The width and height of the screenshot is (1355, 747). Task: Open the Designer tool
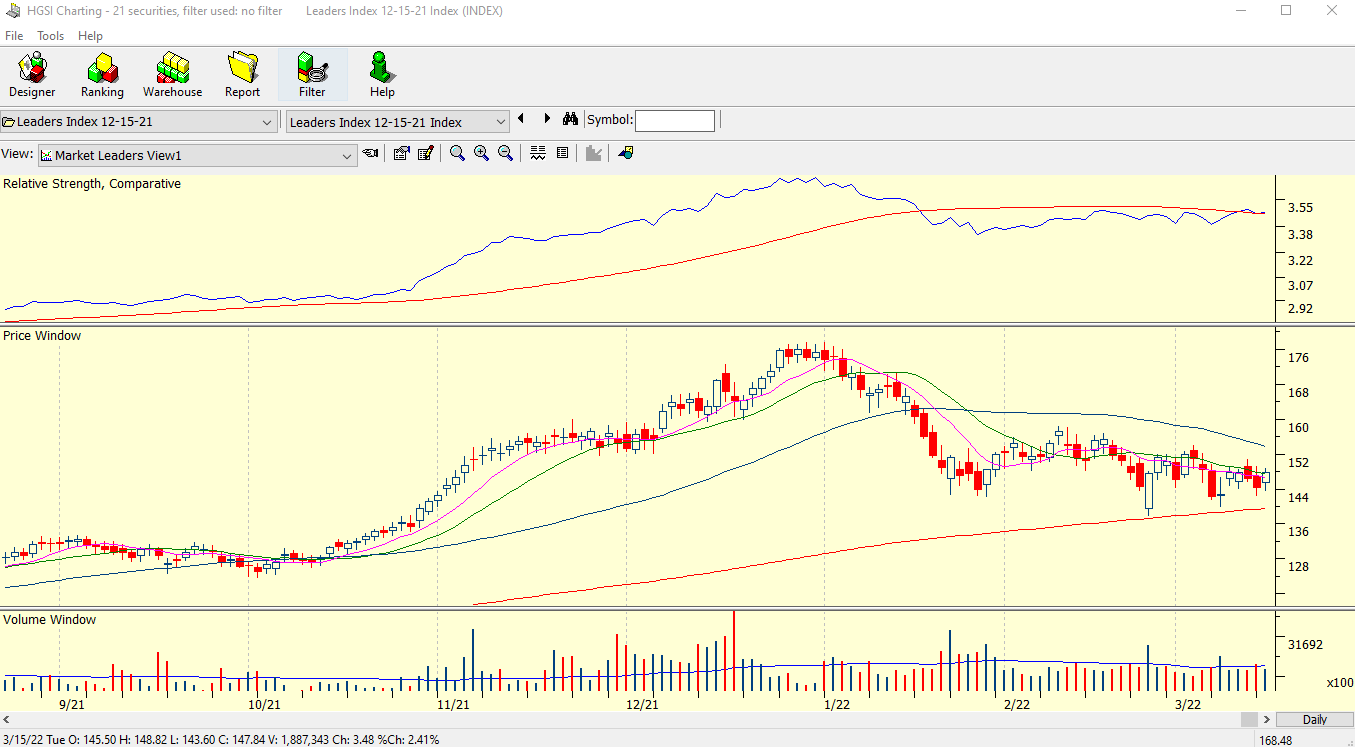click(33, 75)
